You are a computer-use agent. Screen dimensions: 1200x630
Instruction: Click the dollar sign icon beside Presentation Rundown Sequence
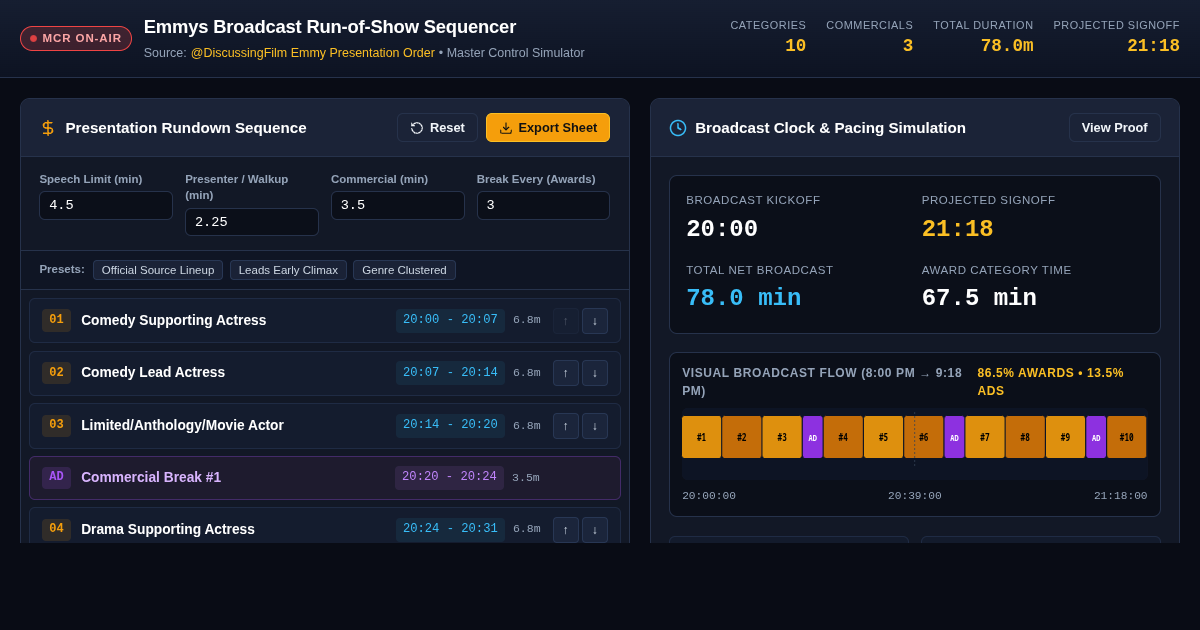(48, 128)
